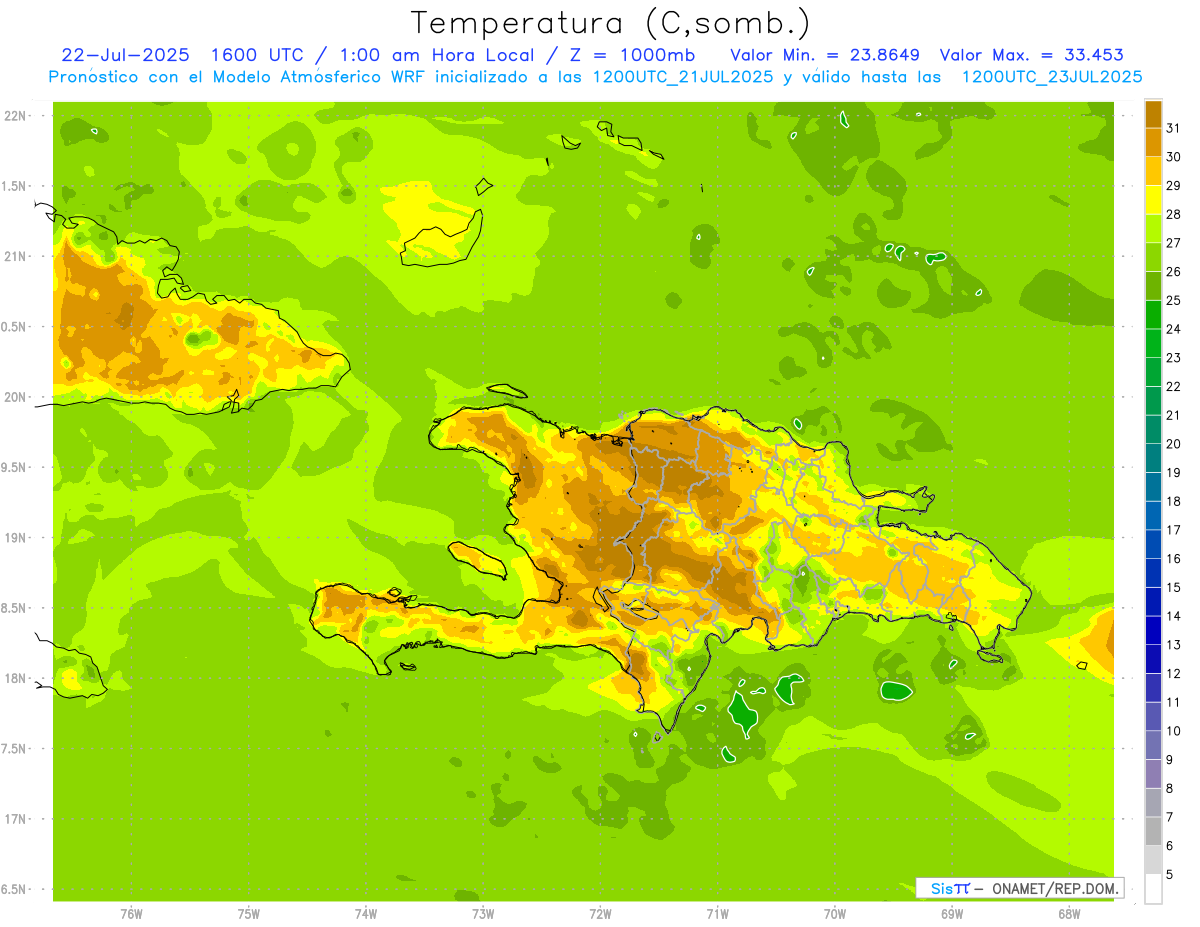Click the 70W longitude axis label
The image size is (1200, 927).
point(835,914)
